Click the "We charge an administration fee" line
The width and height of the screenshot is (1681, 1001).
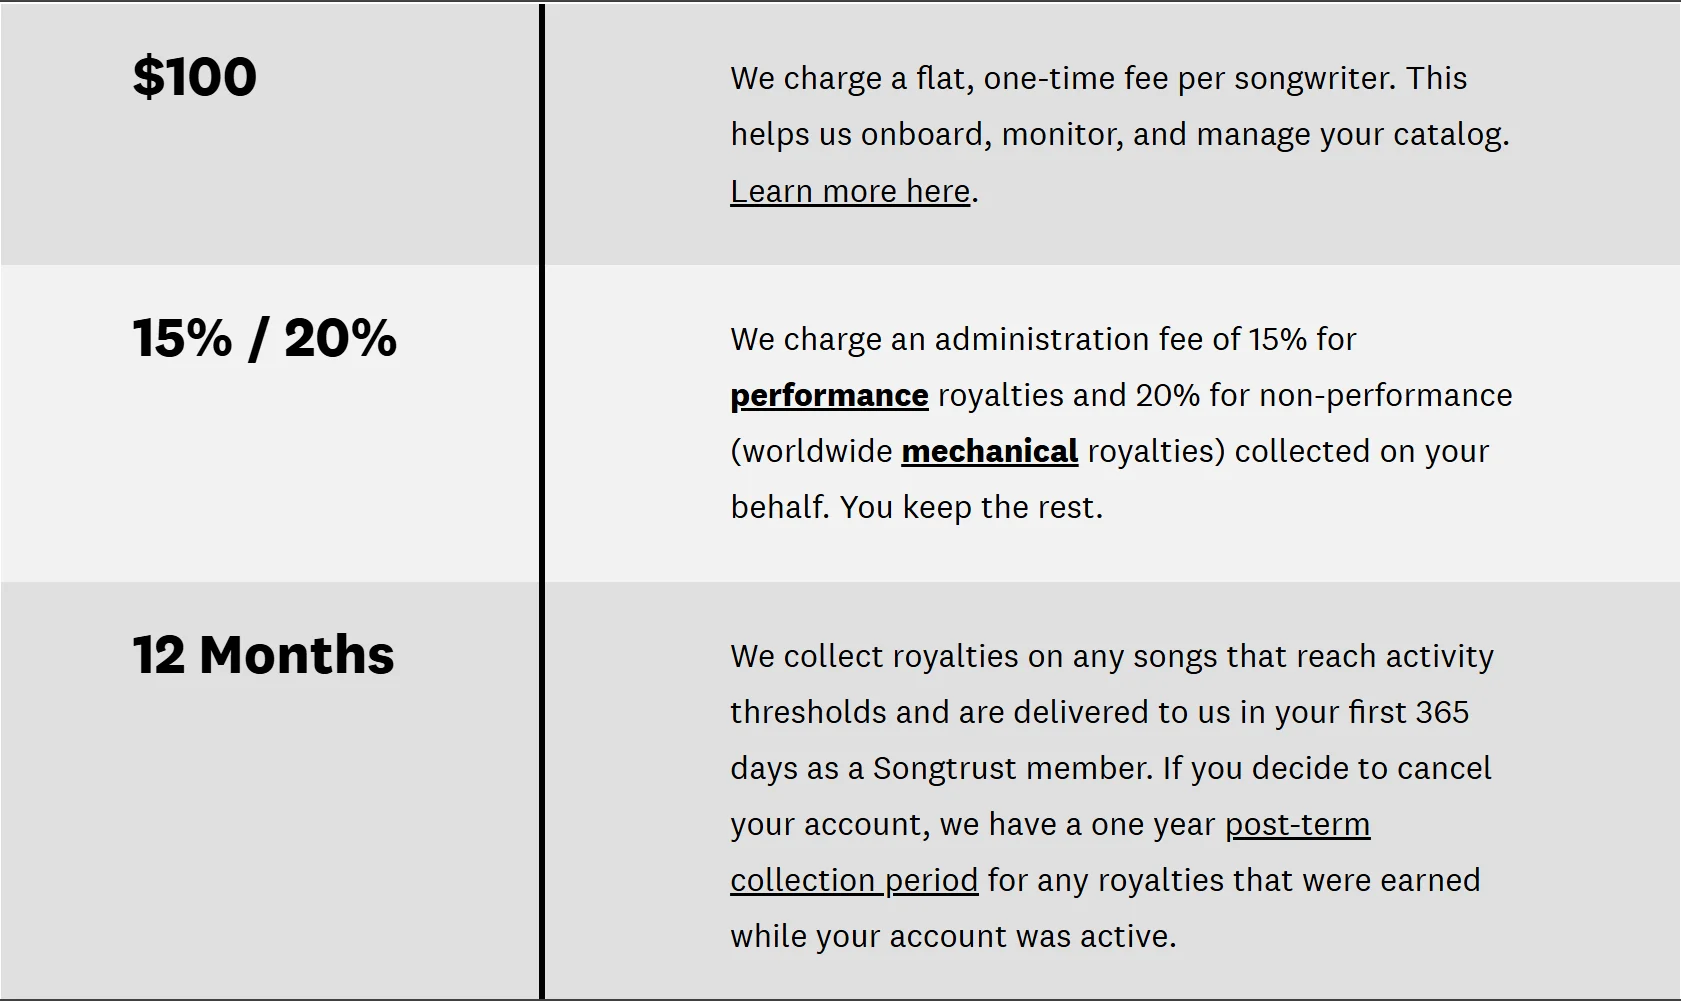(x=1042, y=339)
